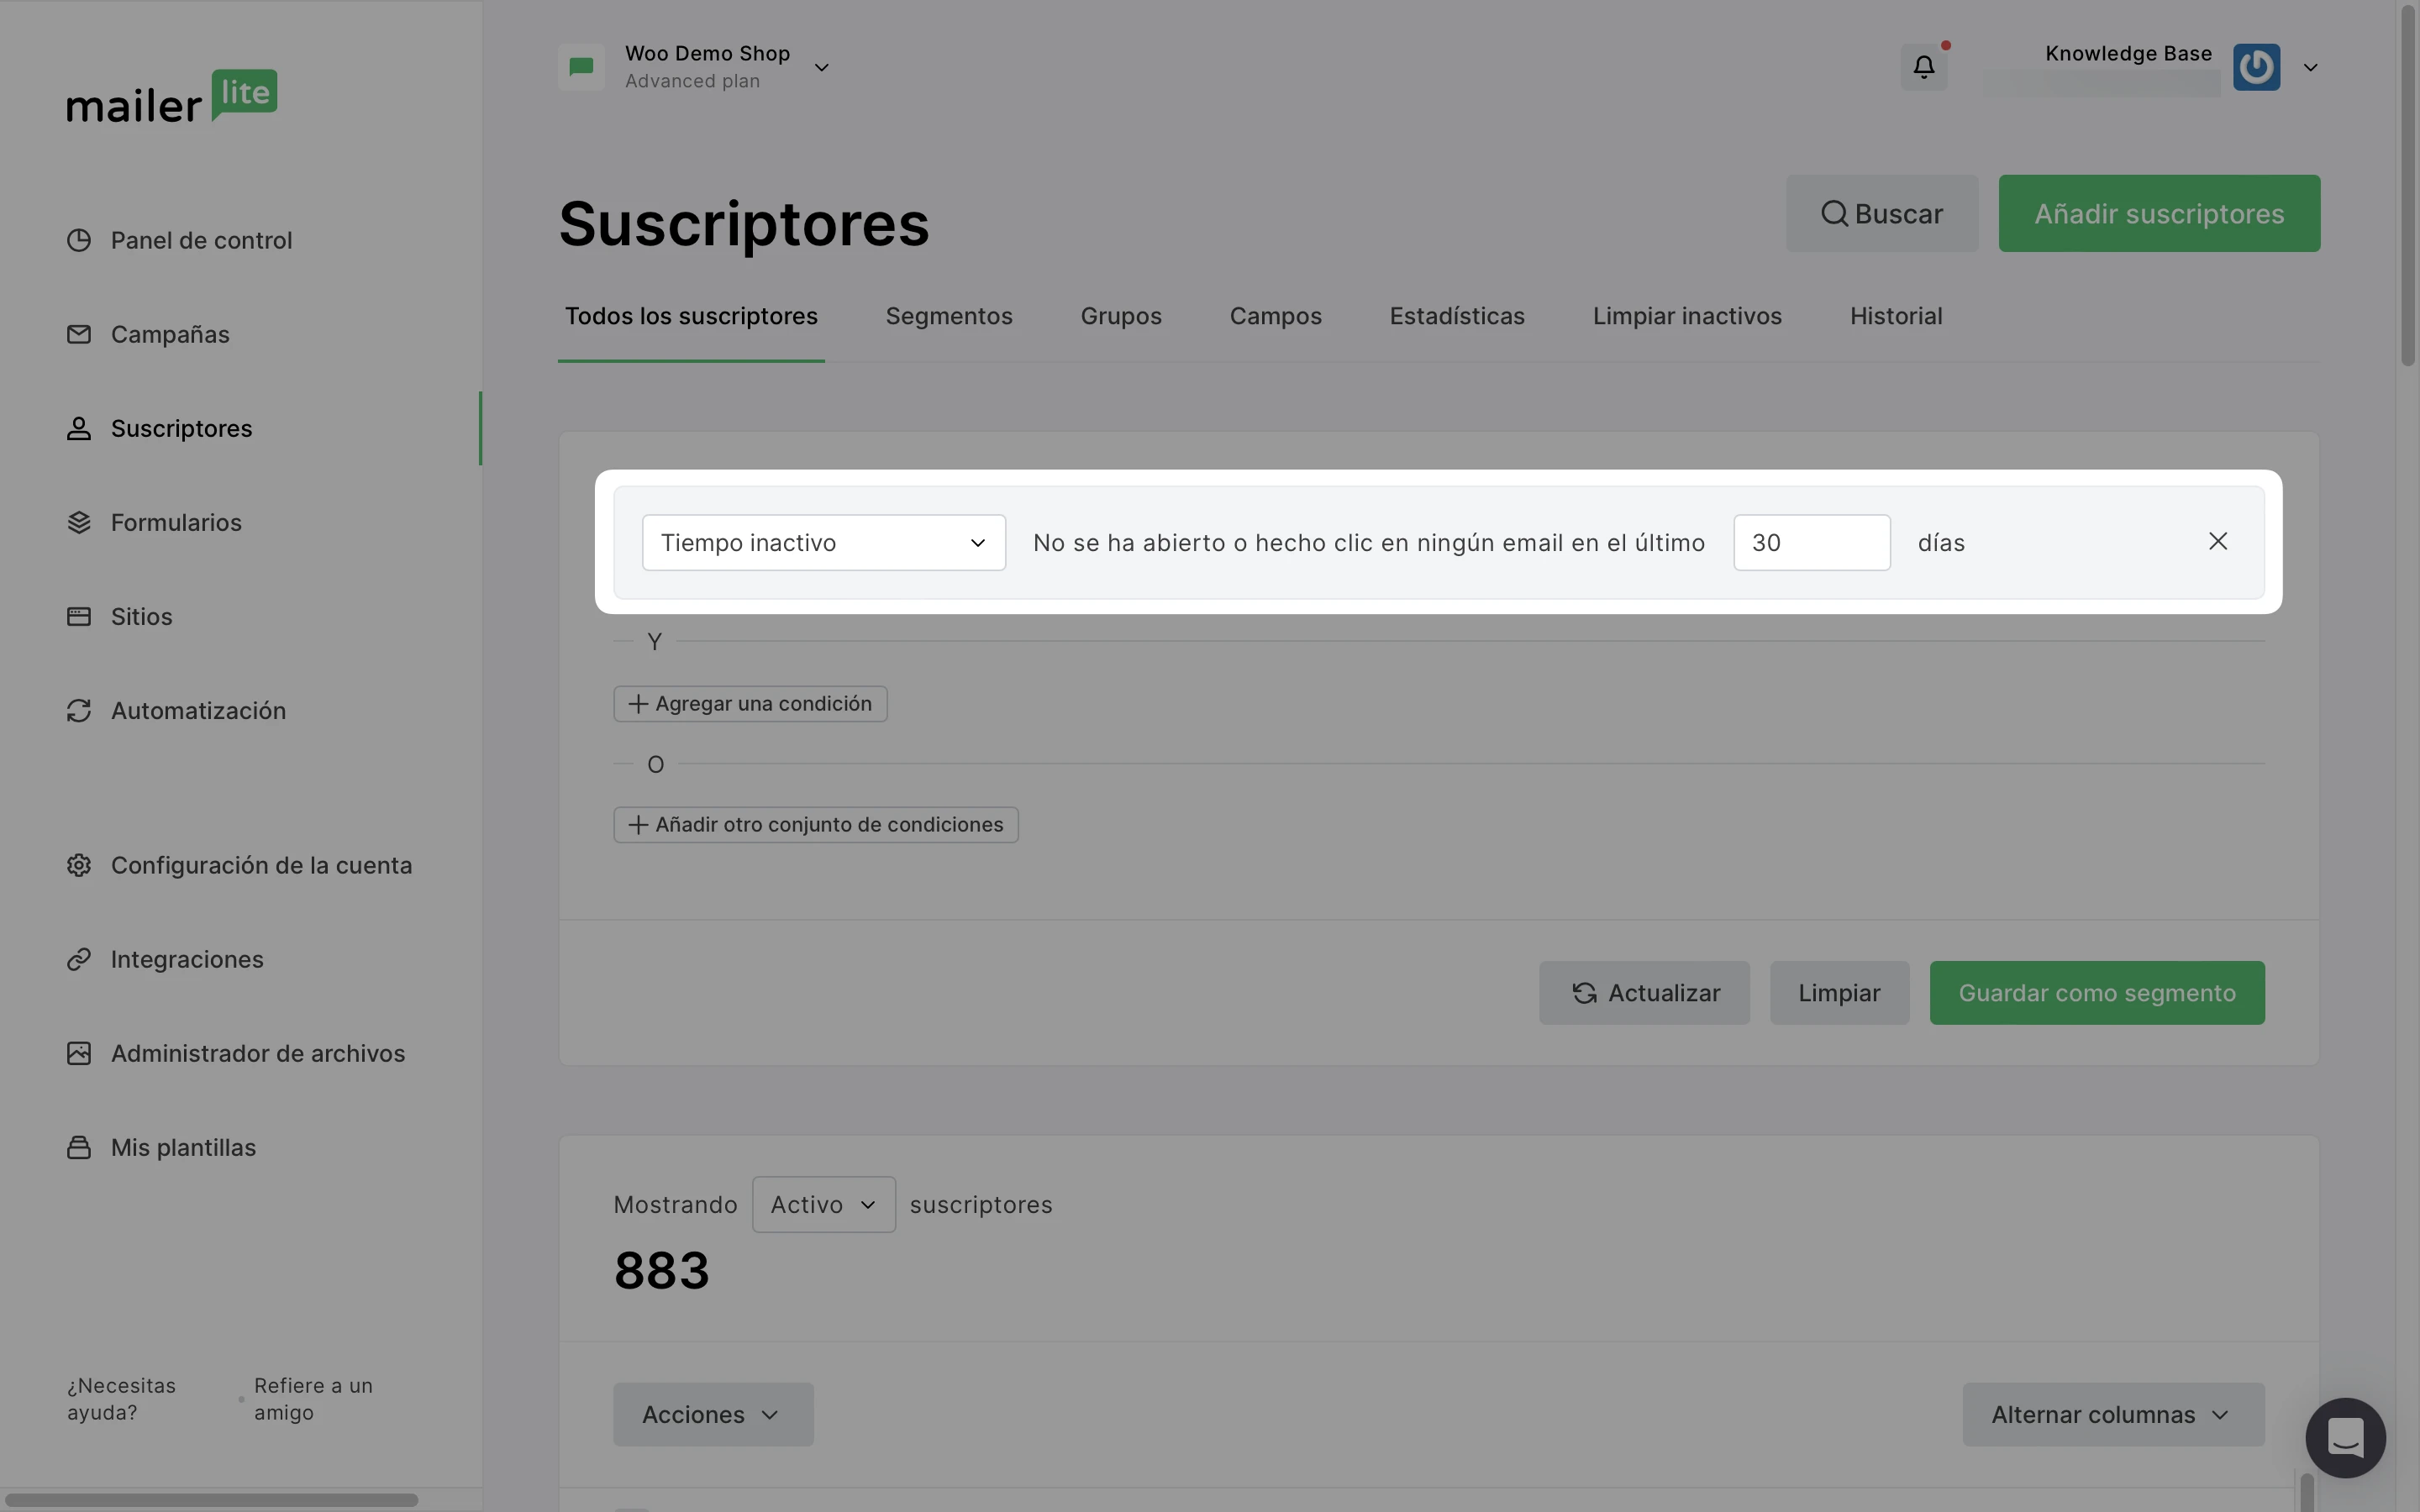
Task: Expand the Acciones dropdown menu
Action: click(712, 1415)
